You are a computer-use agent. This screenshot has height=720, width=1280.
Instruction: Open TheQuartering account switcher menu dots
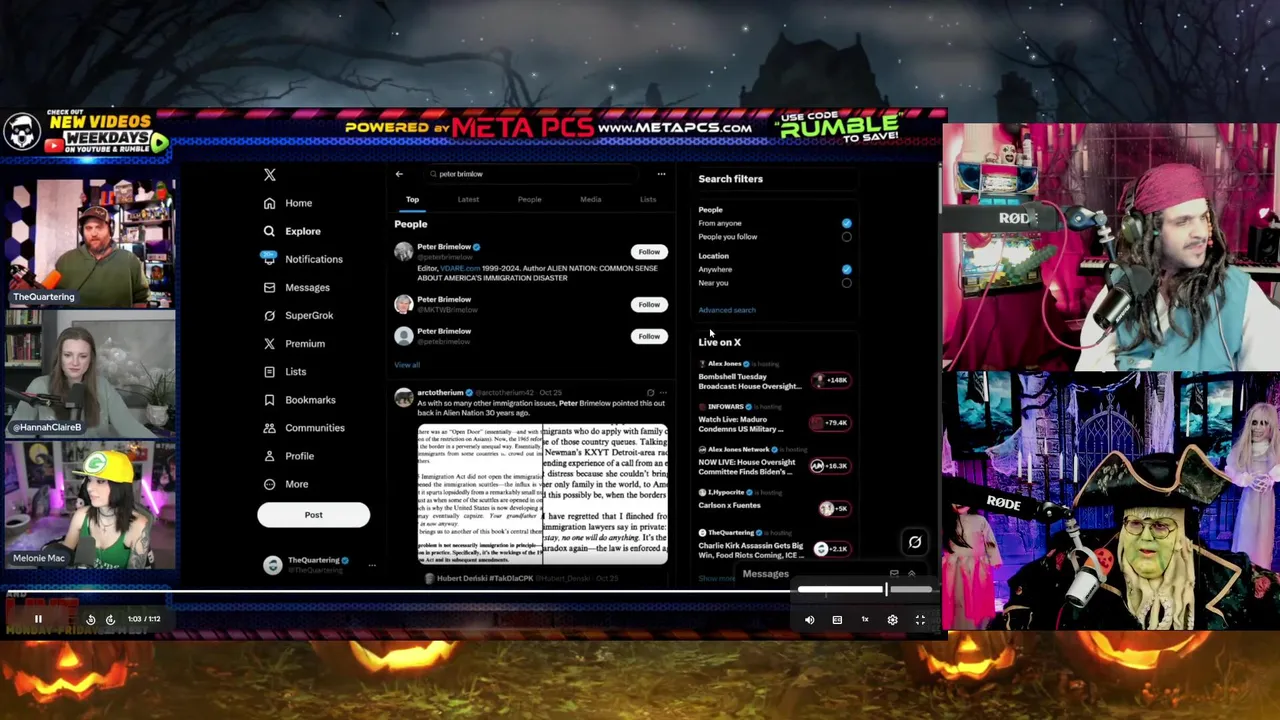[x=372, y=565]
